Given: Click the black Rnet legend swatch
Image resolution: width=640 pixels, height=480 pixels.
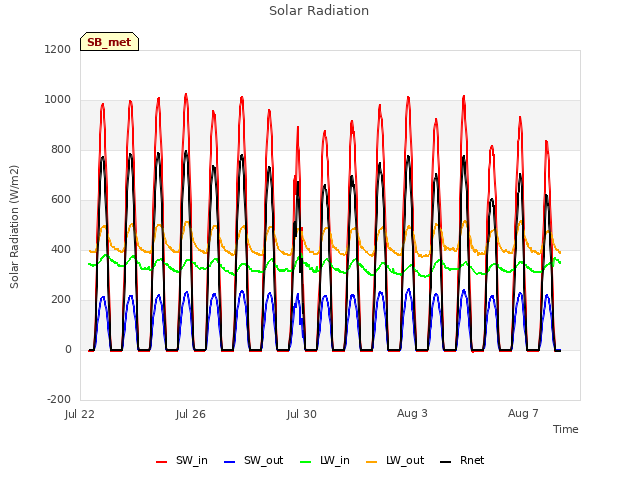Looking at the screenshot, I should click(446, 462).
